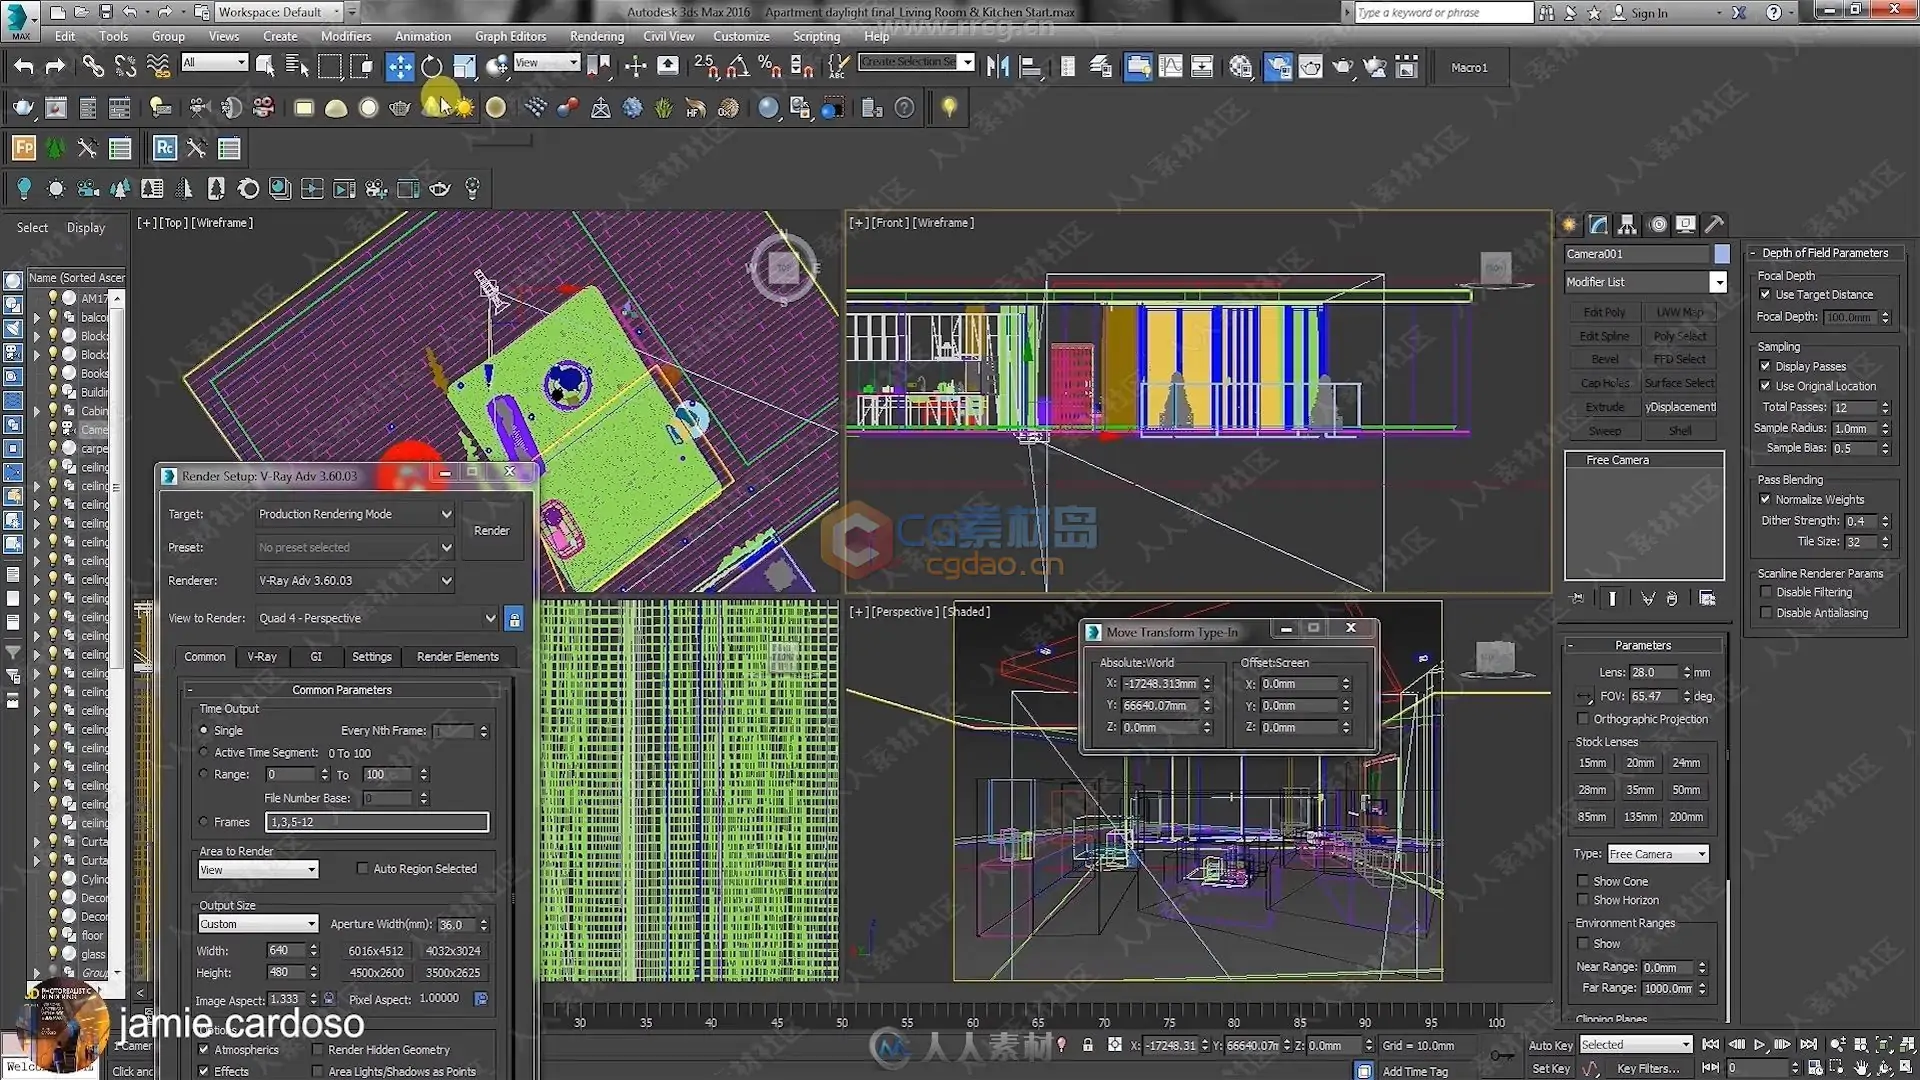Open the Output Size Custom dropdown
Image resolution: width=1920 pixels, height=1080 pixels.
tap(256, 923)
